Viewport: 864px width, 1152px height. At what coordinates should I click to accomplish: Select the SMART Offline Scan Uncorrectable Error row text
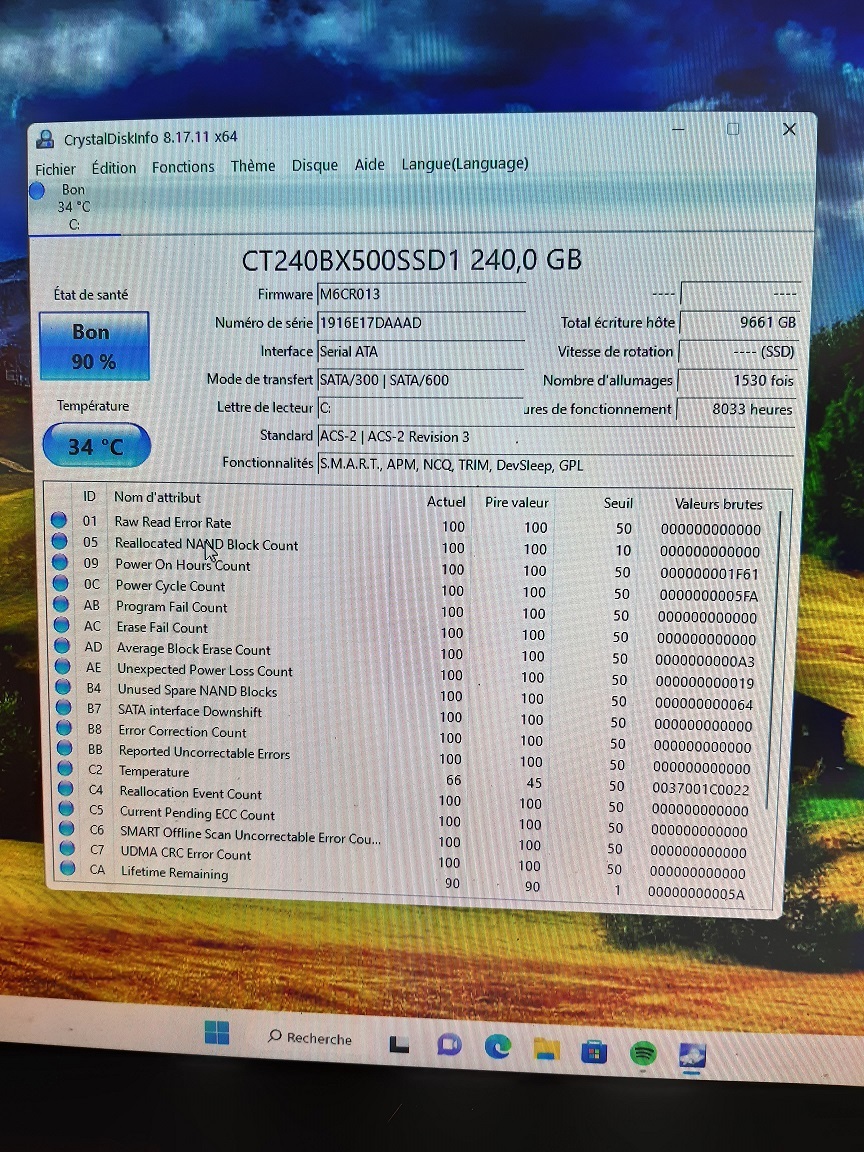click(251, 835)
